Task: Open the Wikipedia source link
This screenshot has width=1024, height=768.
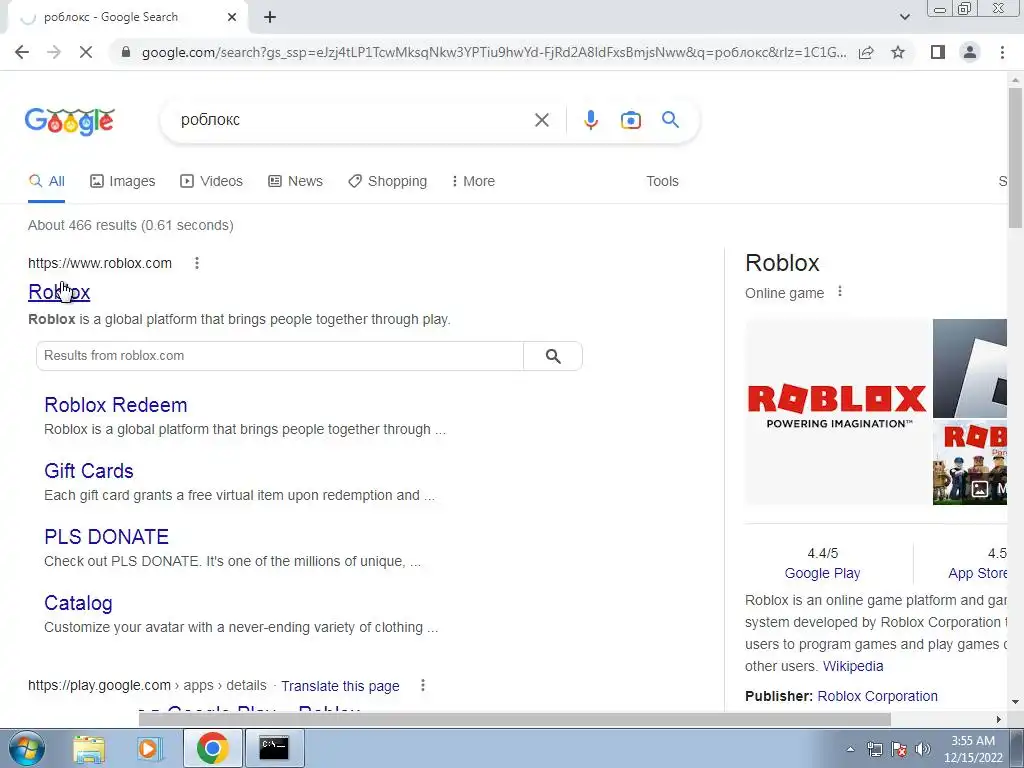Action: coord(853,666)
